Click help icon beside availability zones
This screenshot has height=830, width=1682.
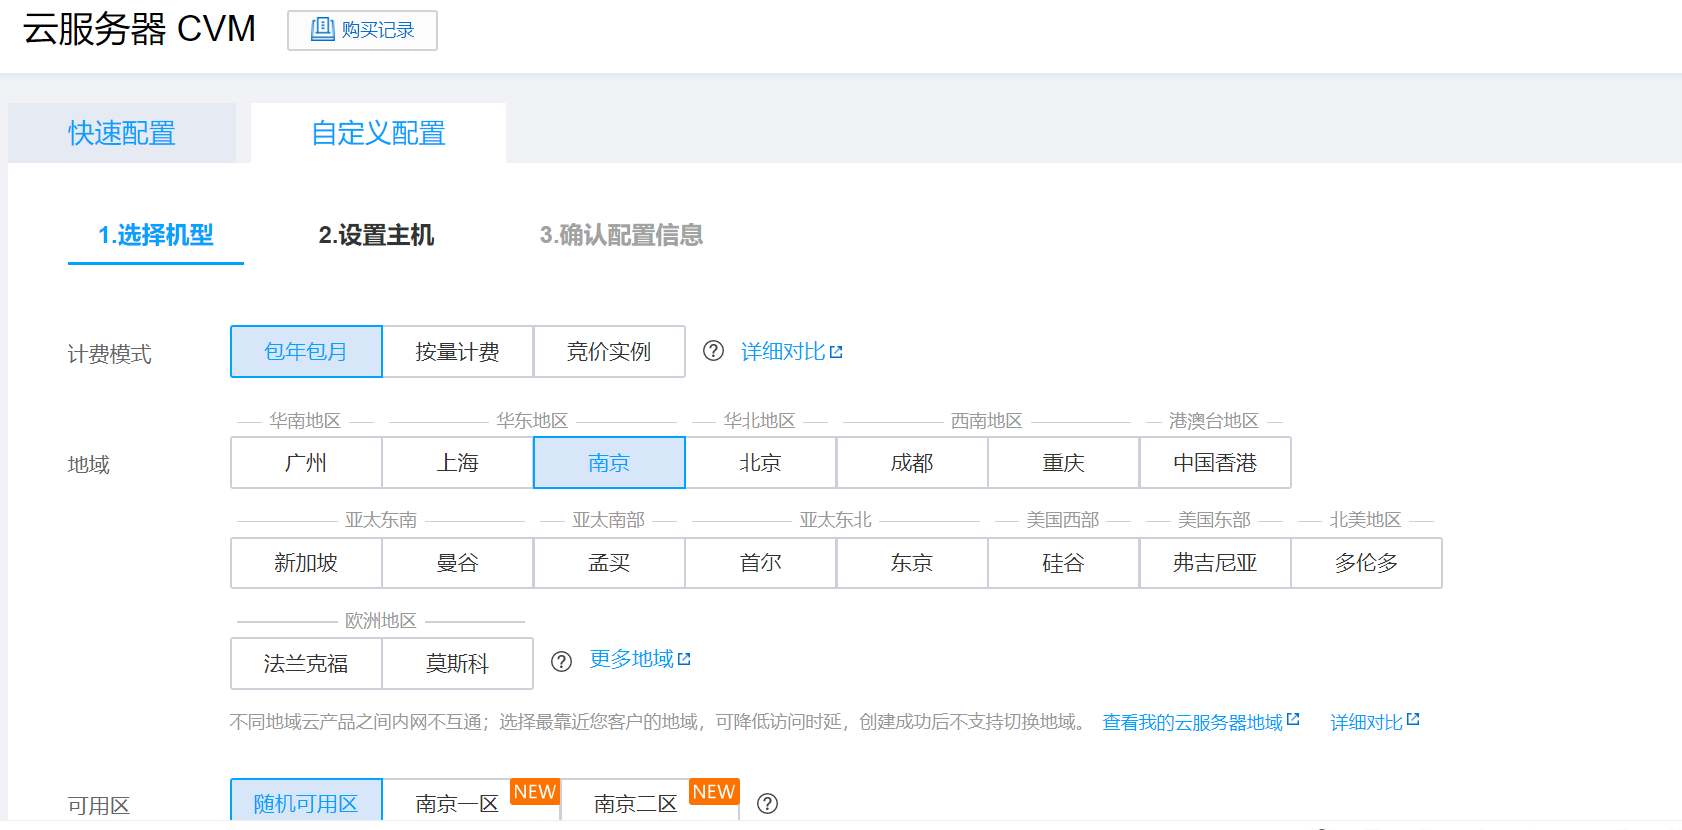768,803
